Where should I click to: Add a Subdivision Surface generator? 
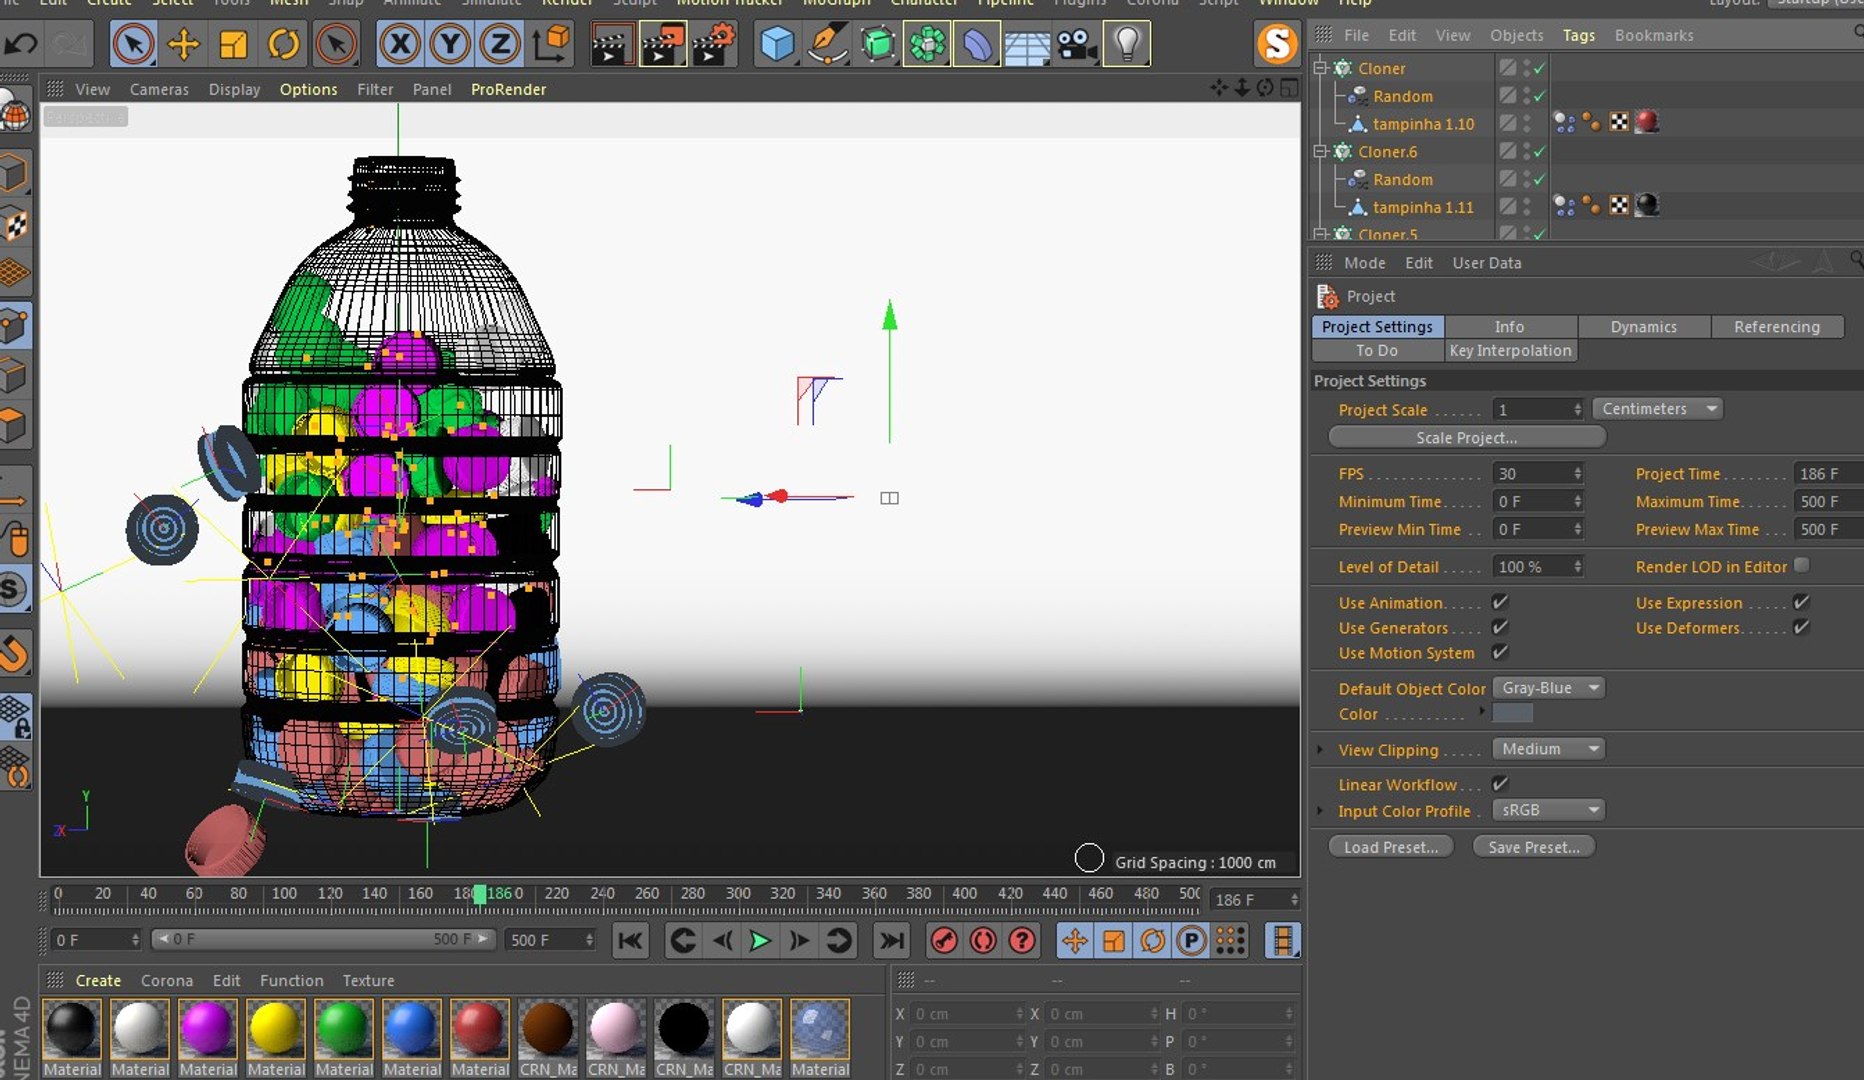pyautogui.click(x=877, y=44)
